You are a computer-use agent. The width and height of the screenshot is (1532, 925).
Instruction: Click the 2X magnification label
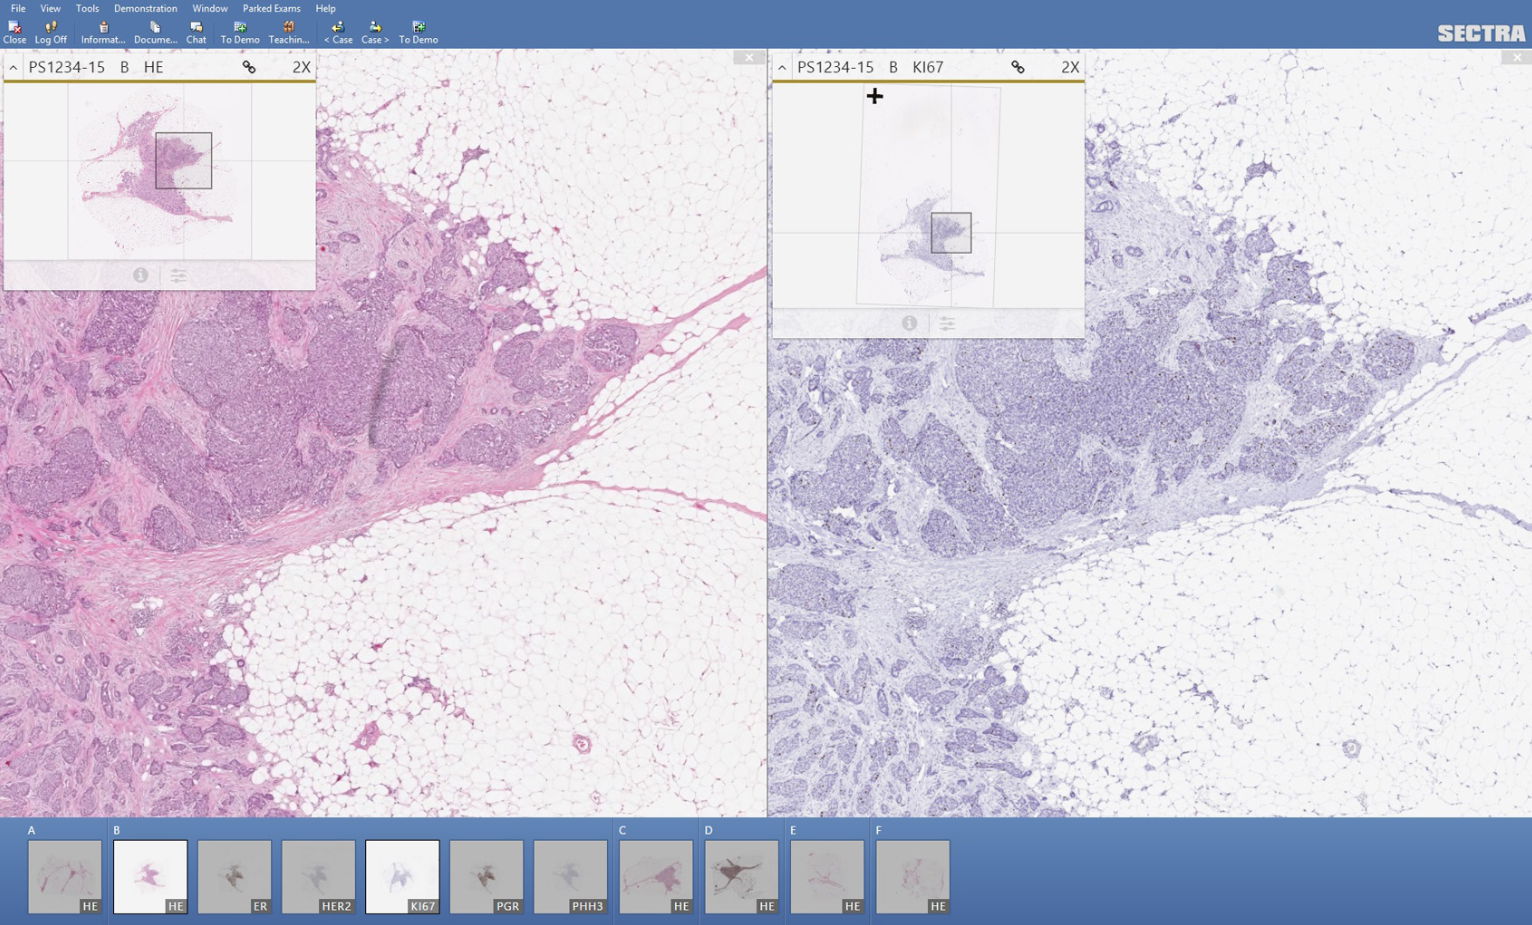301,67
